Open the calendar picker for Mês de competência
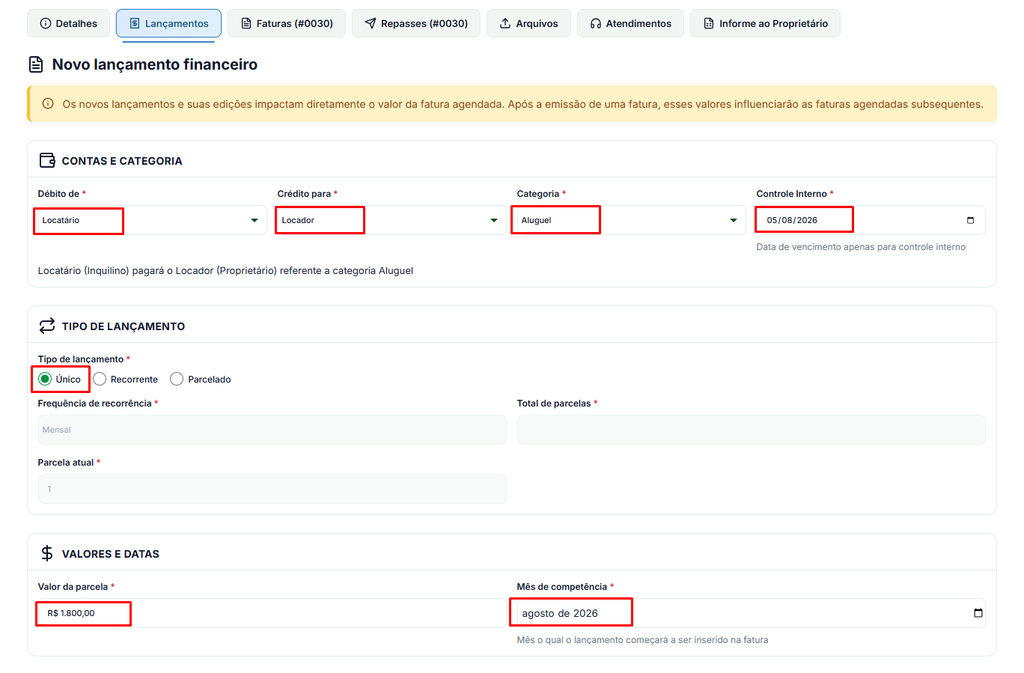1024x673 pixels. 978,613
